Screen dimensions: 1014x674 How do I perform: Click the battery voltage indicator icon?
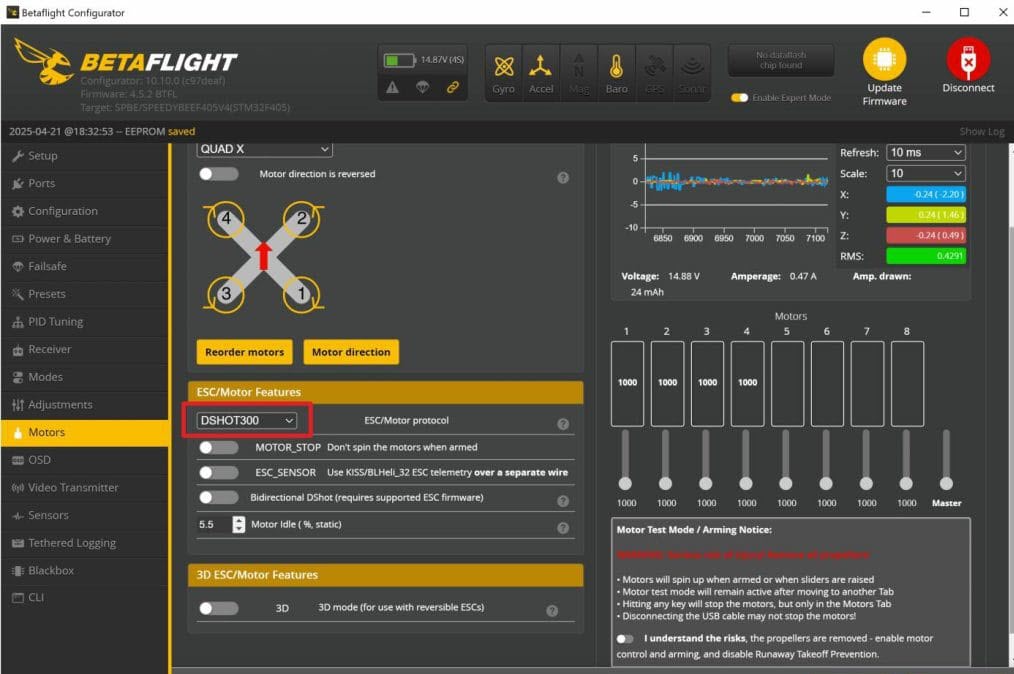398,60
